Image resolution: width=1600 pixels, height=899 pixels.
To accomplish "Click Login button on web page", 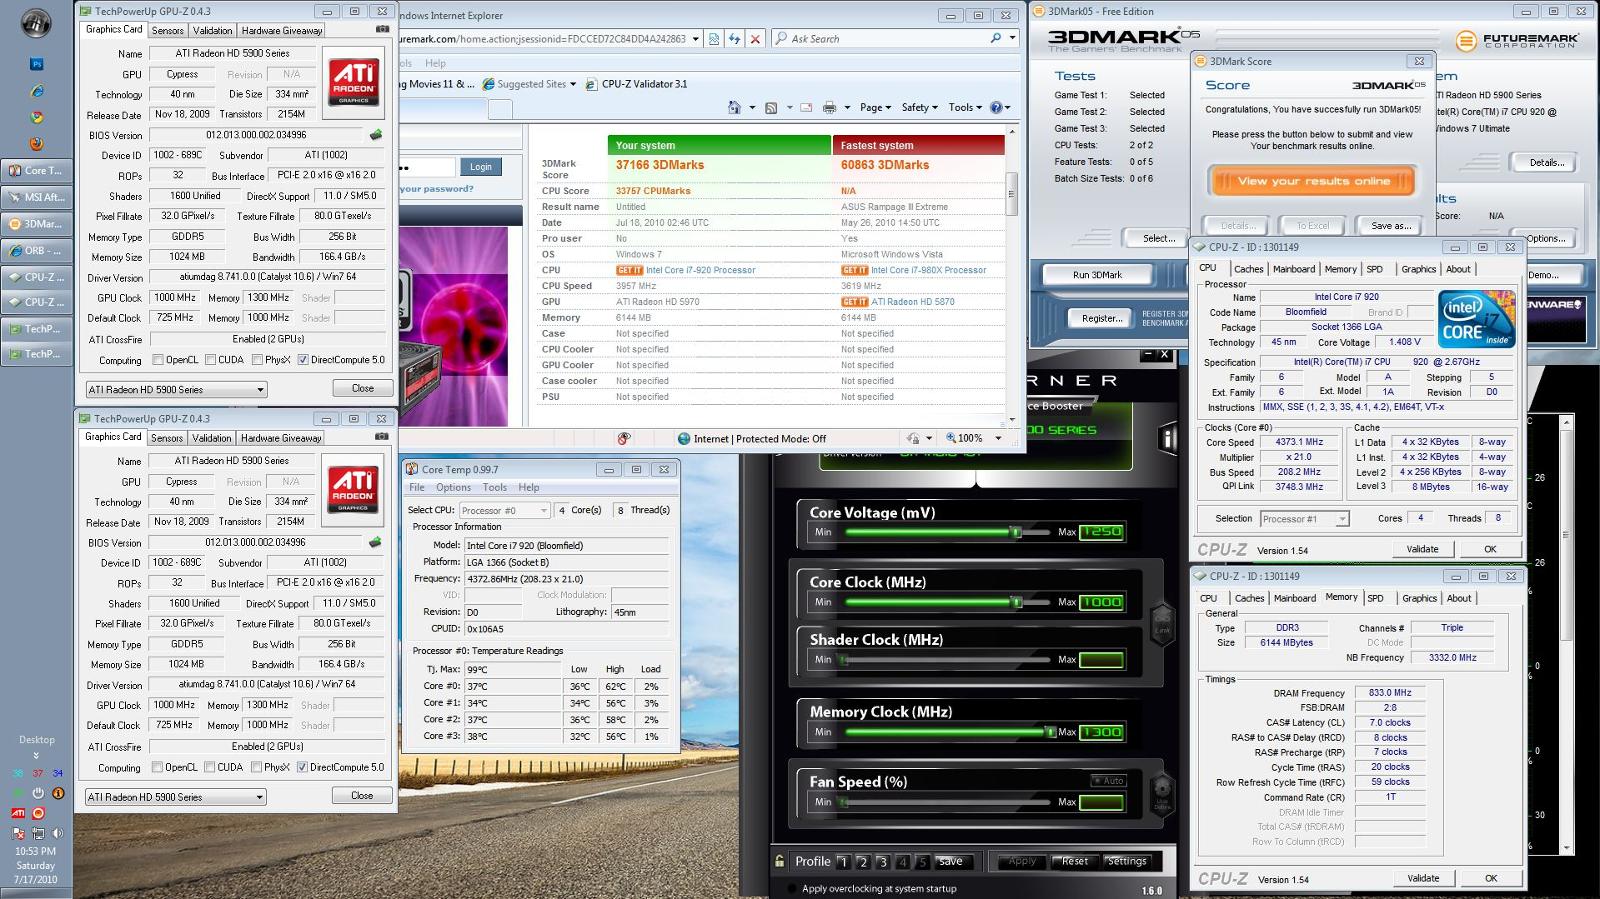I will [481, 167].
